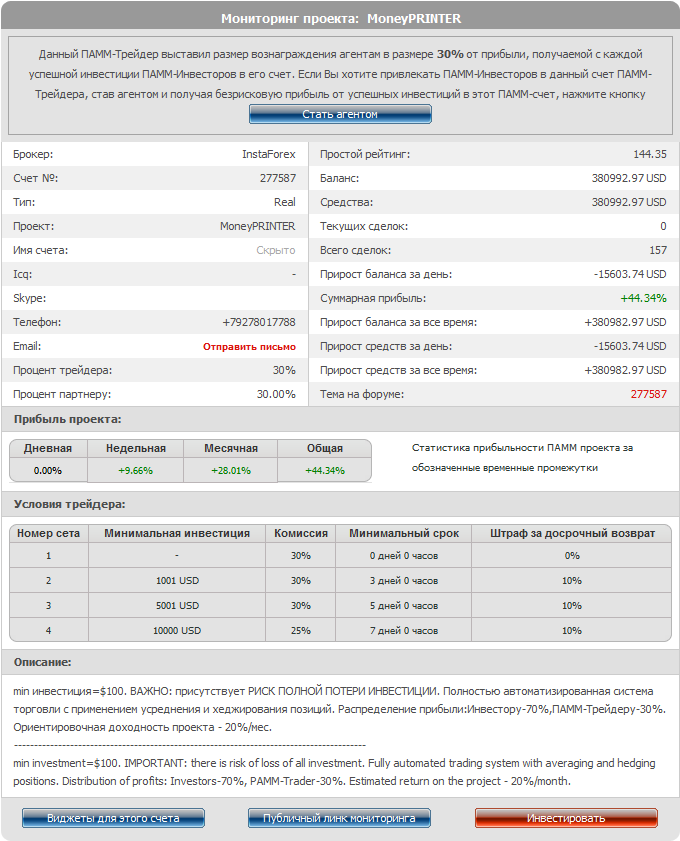Select the Месячная profit column header
This screenshot has height=841, width=680.
(x=231, y=449)
